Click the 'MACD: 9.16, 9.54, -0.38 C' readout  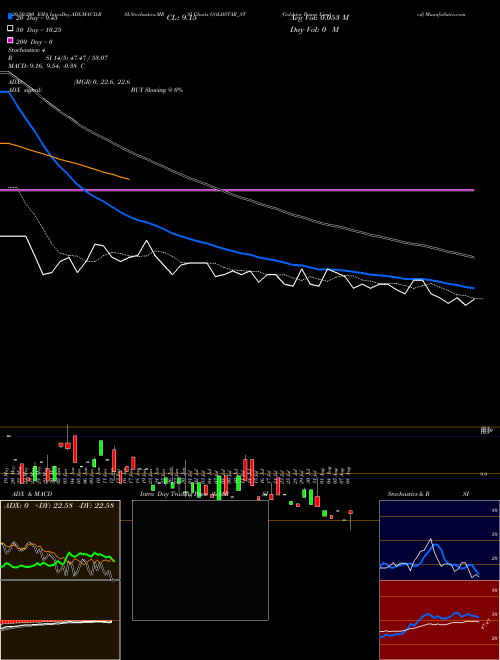click(x=46, y=66)
